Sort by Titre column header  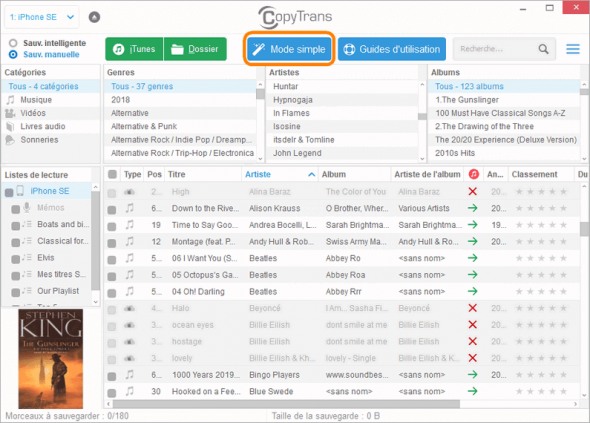[x=203, y=174]
